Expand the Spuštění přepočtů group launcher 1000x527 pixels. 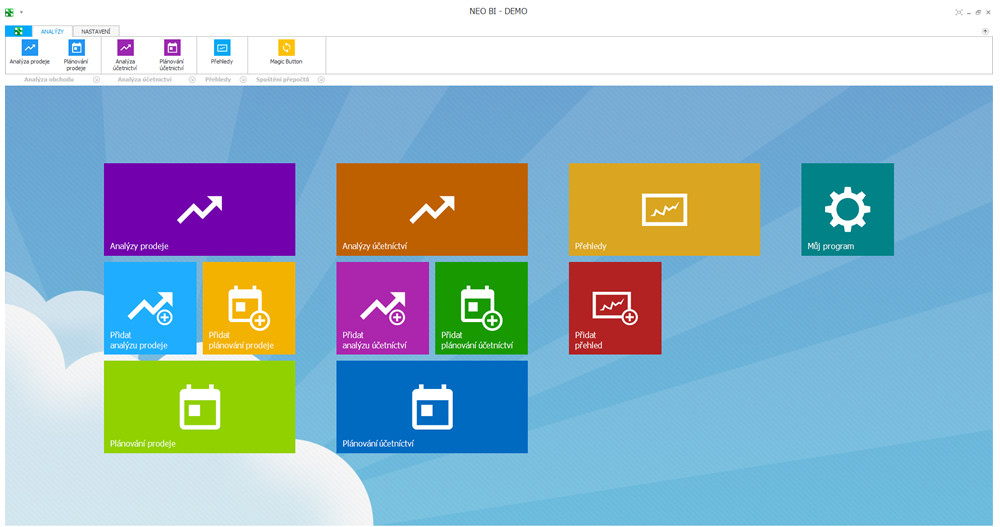coord(321,80)
